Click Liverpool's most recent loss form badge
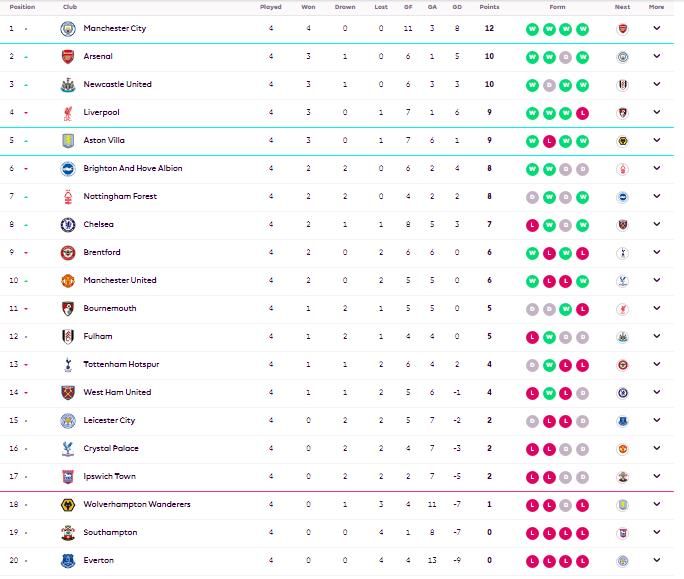 (583, 112)
